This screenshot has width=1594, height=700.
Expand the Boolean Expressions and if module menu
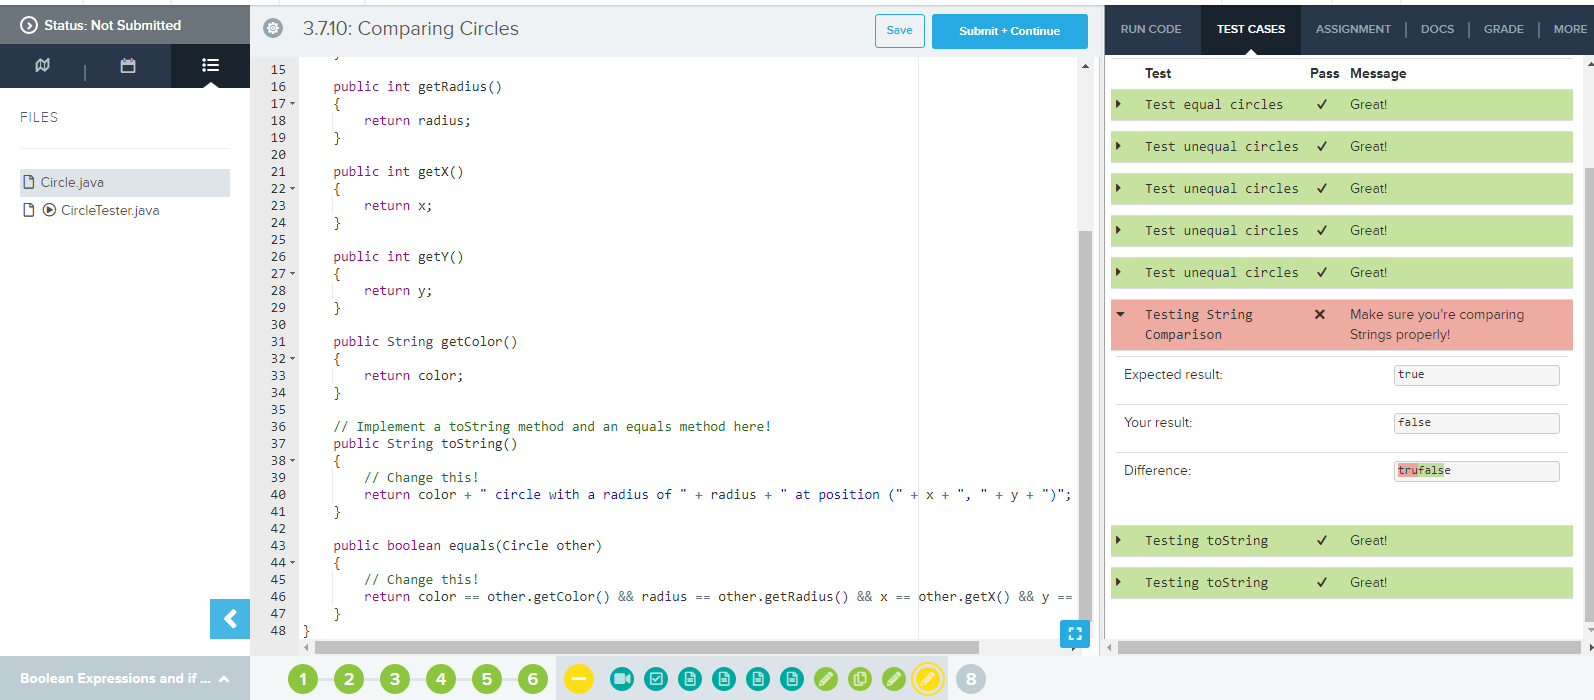click(125, 678)
